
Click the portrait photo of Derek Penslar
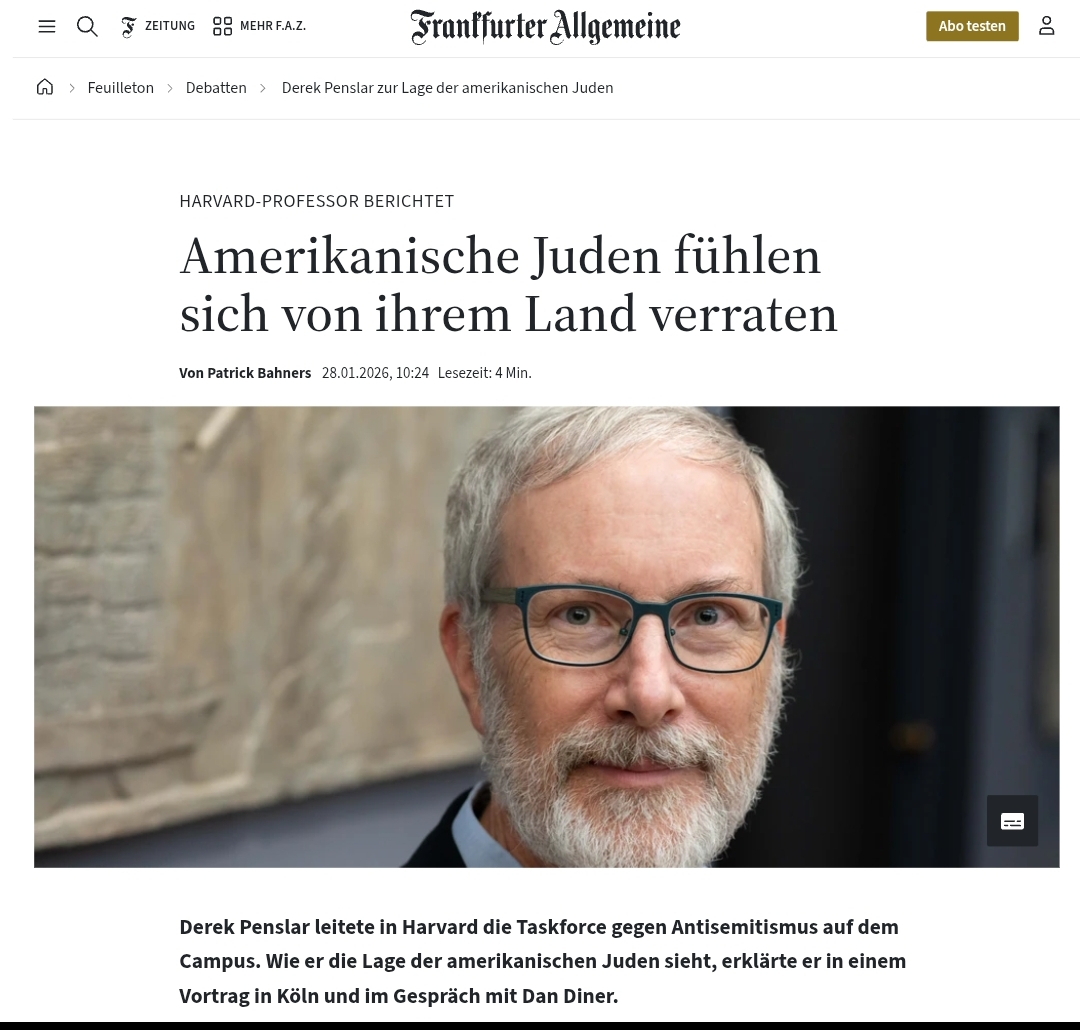[x=547, y=637]
